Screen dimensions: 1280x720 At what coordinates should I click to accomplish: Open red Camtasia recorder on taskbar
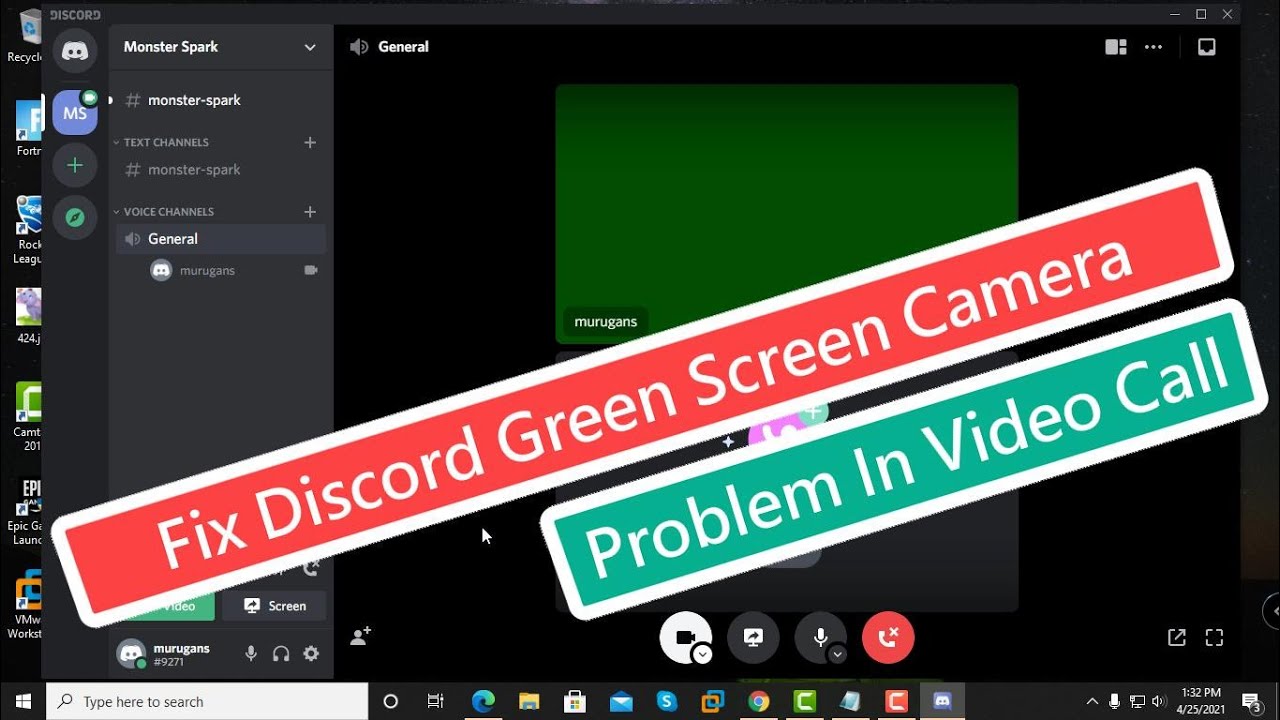(x=897, y=701)
